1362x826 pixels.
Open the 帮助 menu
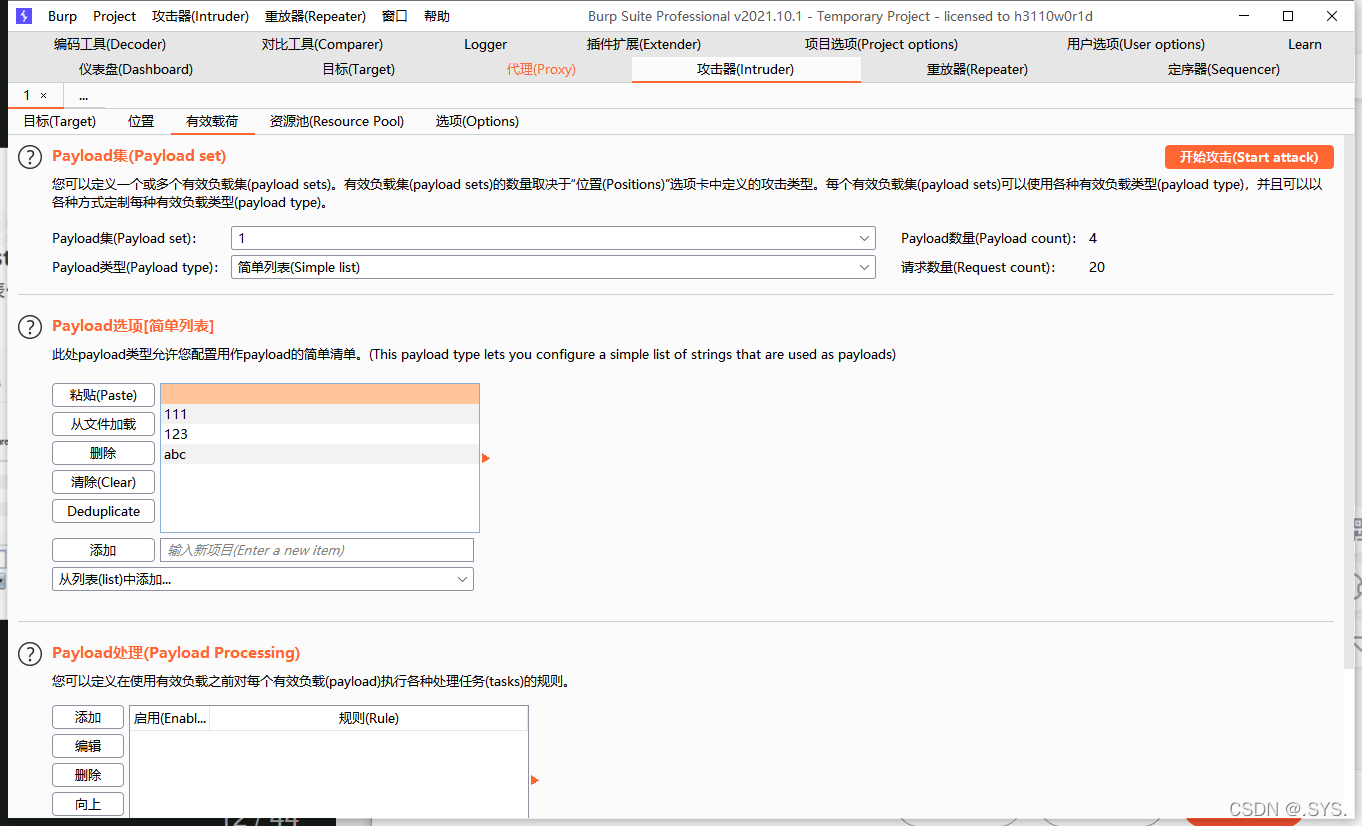(x=437, y=16)
